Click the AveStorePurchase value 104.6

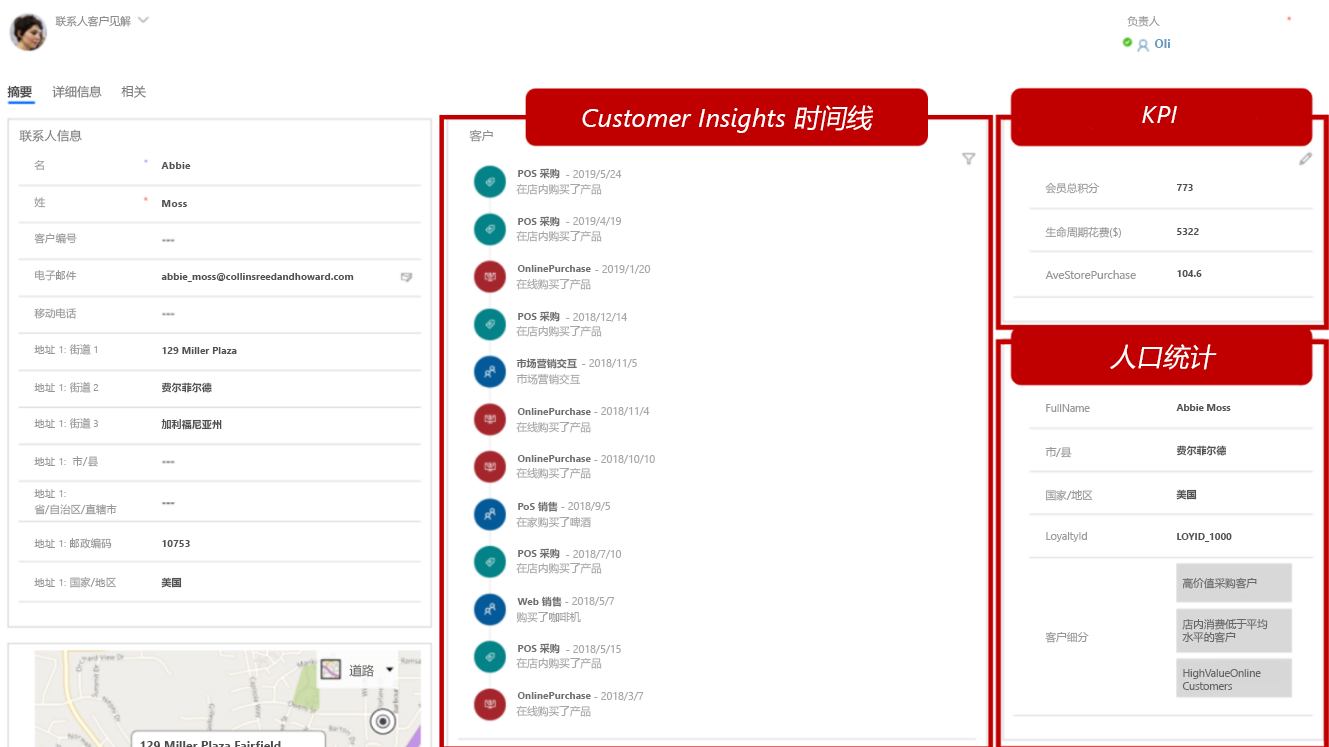[1189, 274]
